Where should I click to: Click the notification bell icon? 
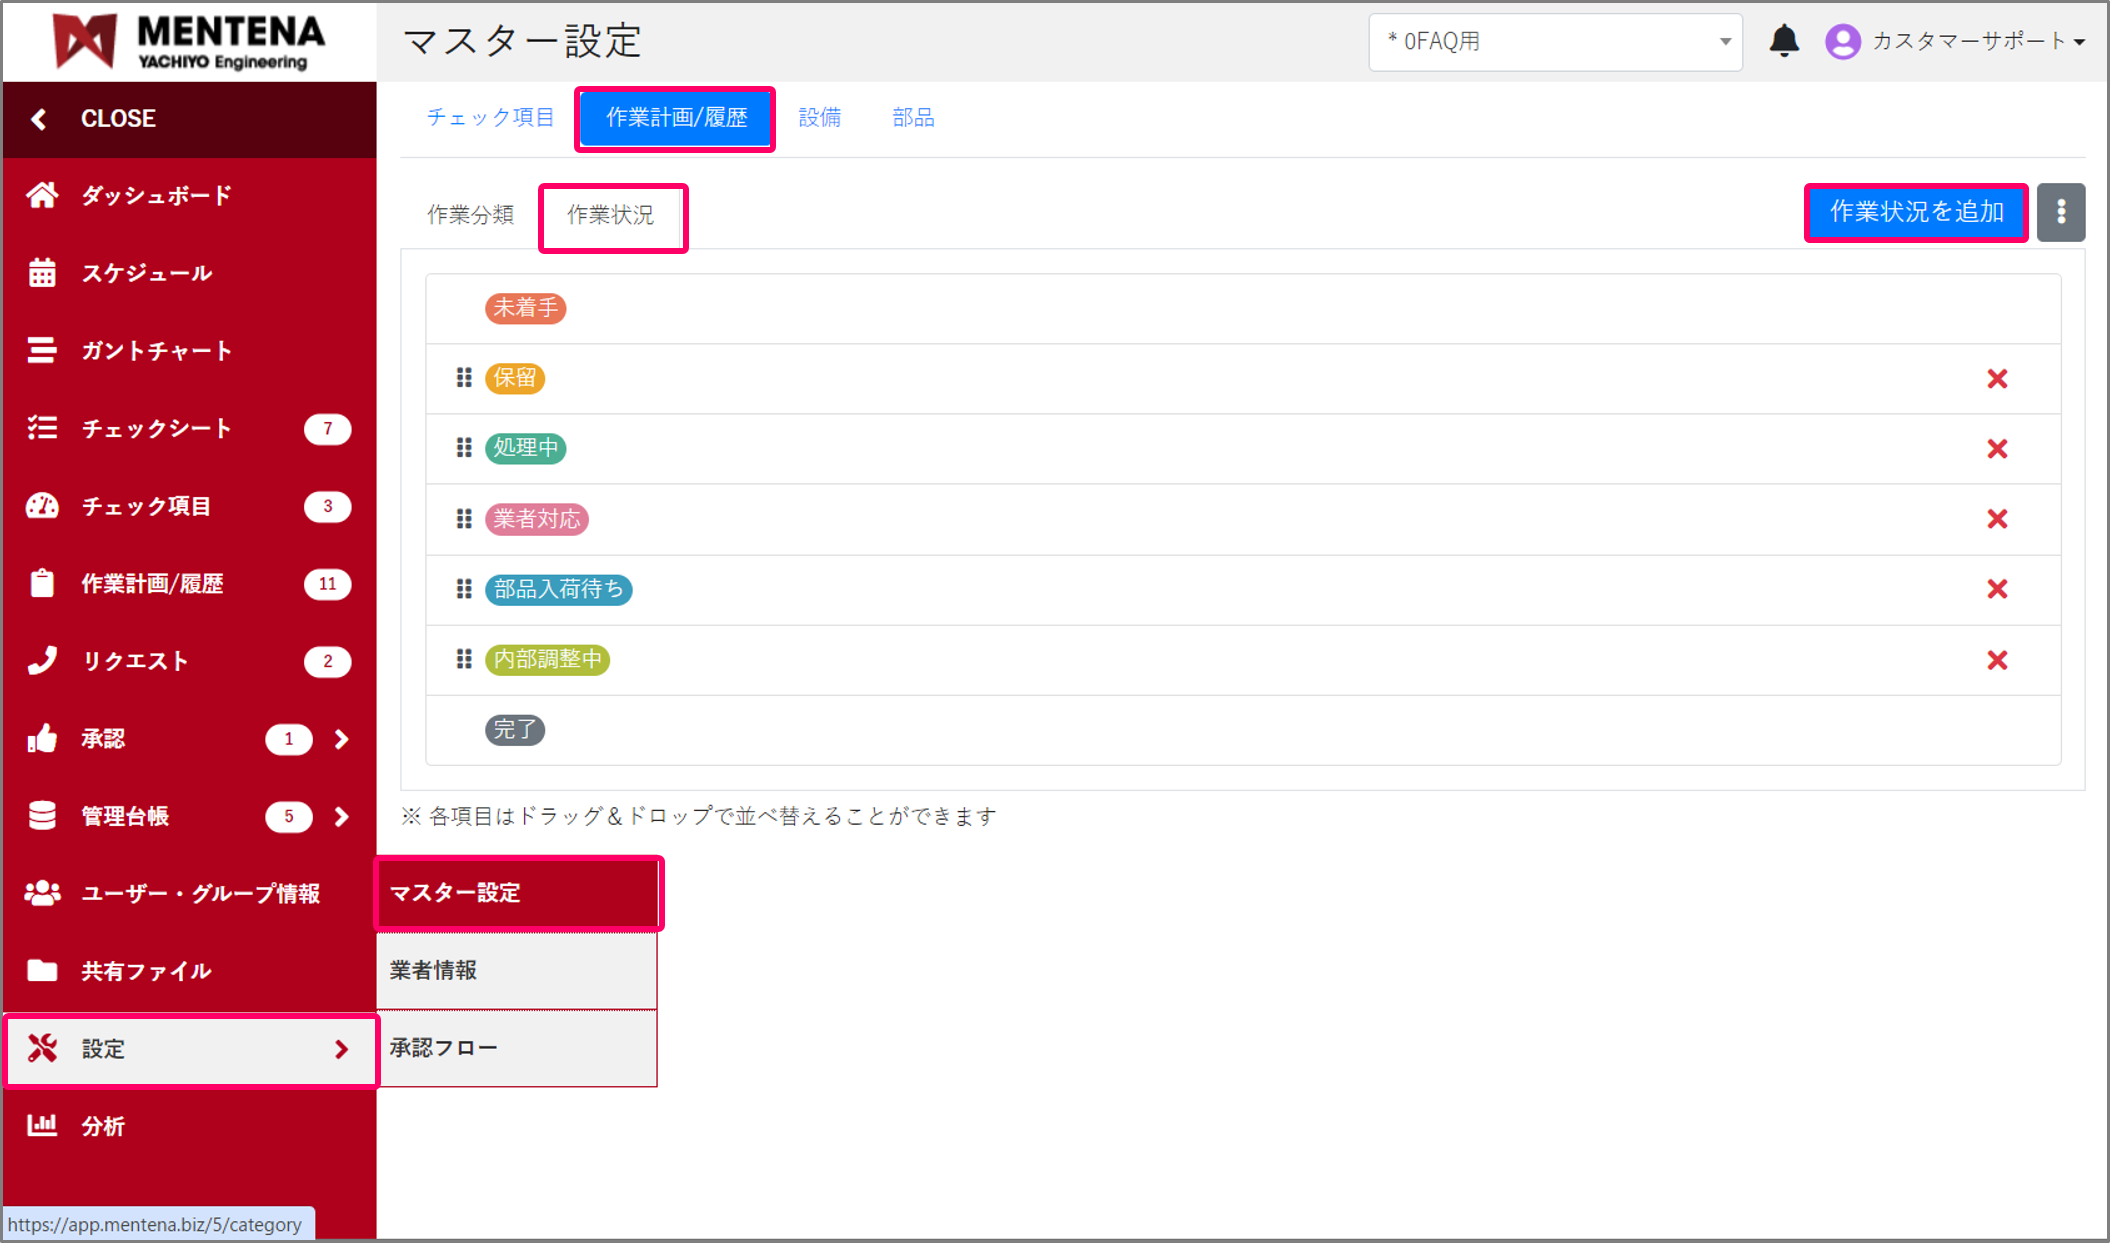tap(1784, 41)
